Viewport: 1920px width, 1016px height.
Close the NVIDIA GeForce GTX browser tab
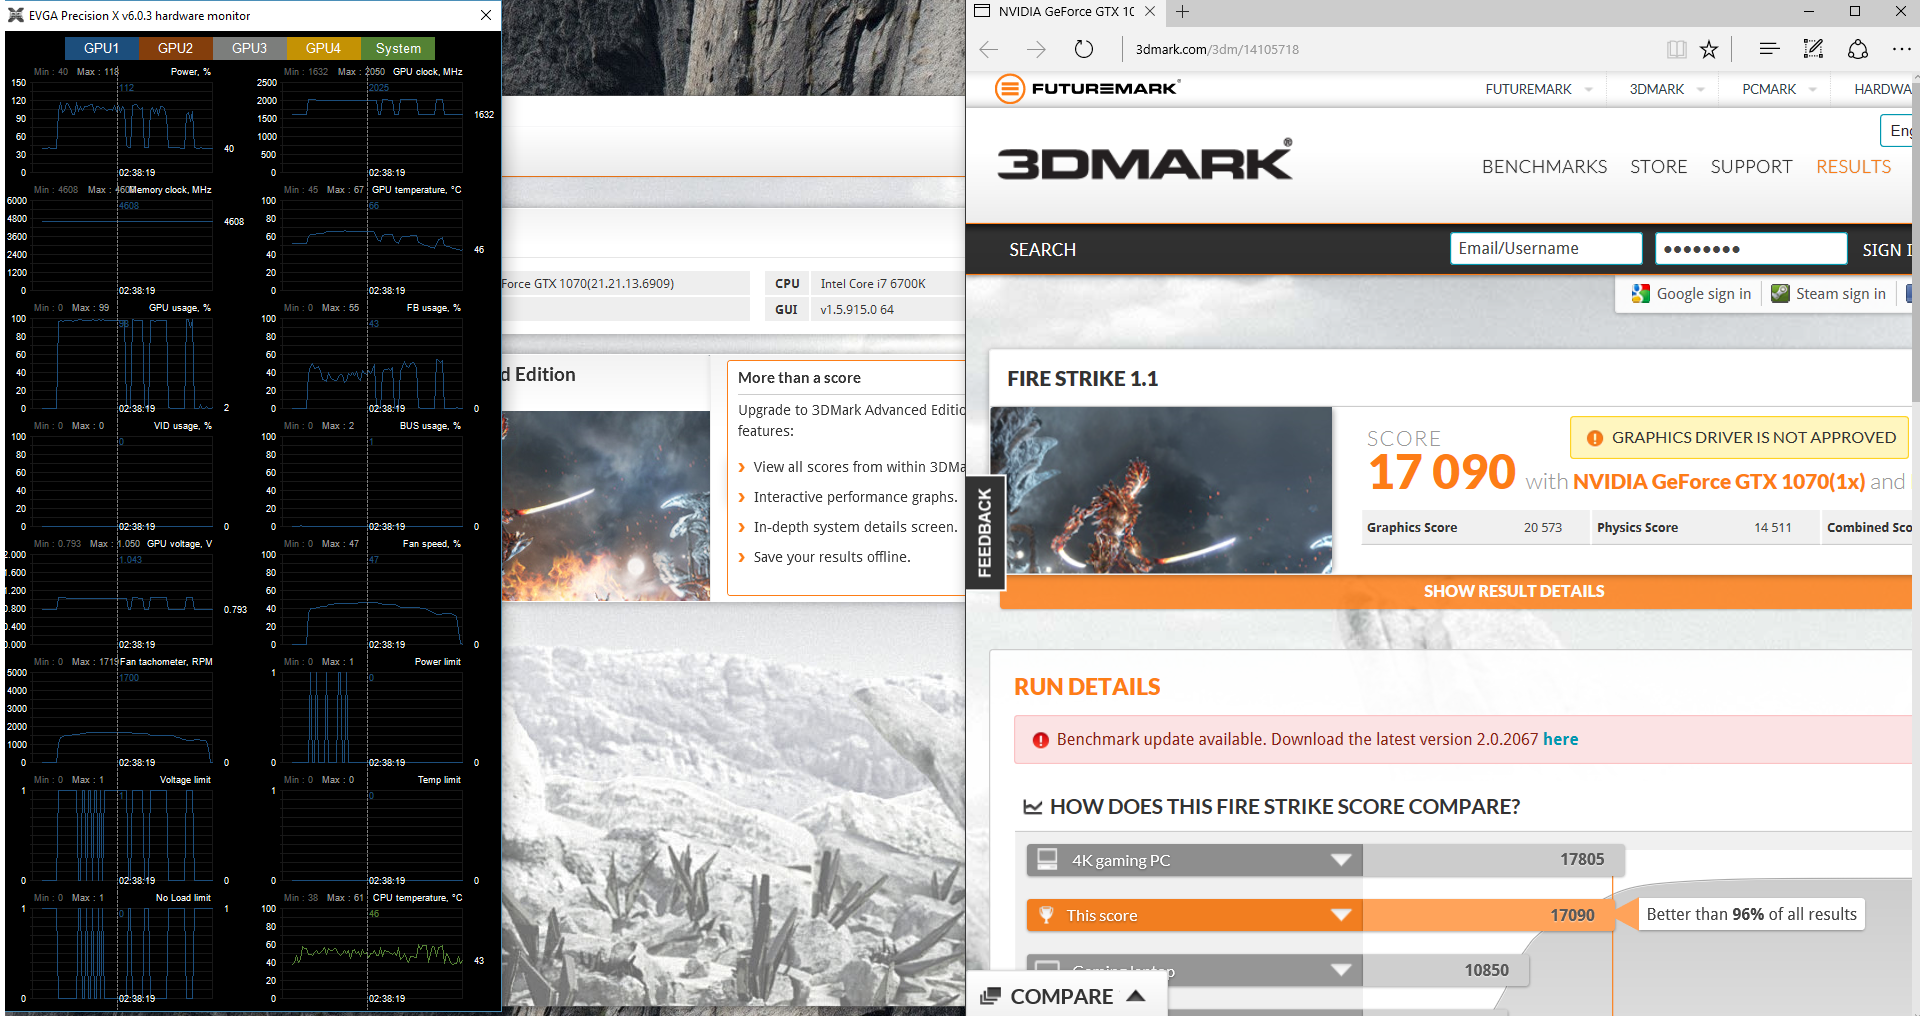tap(1150, 12)
